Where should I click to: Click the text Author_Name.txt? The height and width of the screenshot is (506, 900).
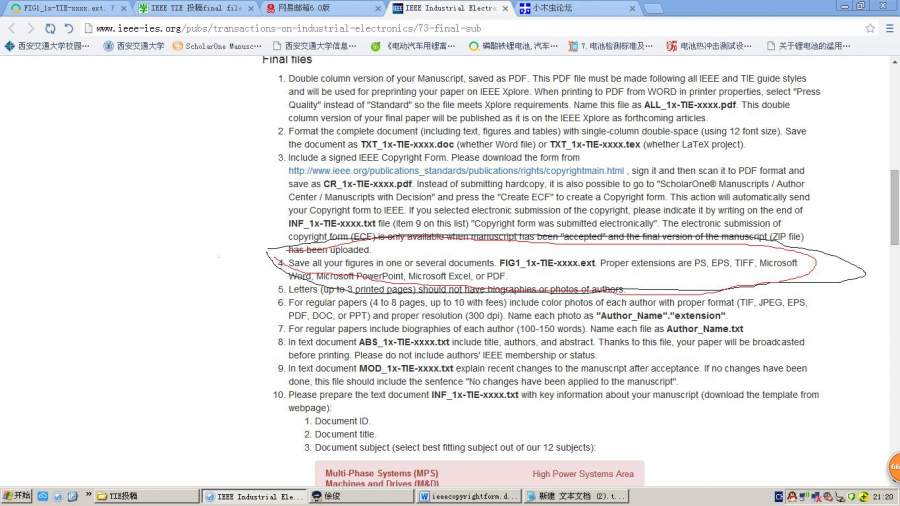(x=705, y=329)
